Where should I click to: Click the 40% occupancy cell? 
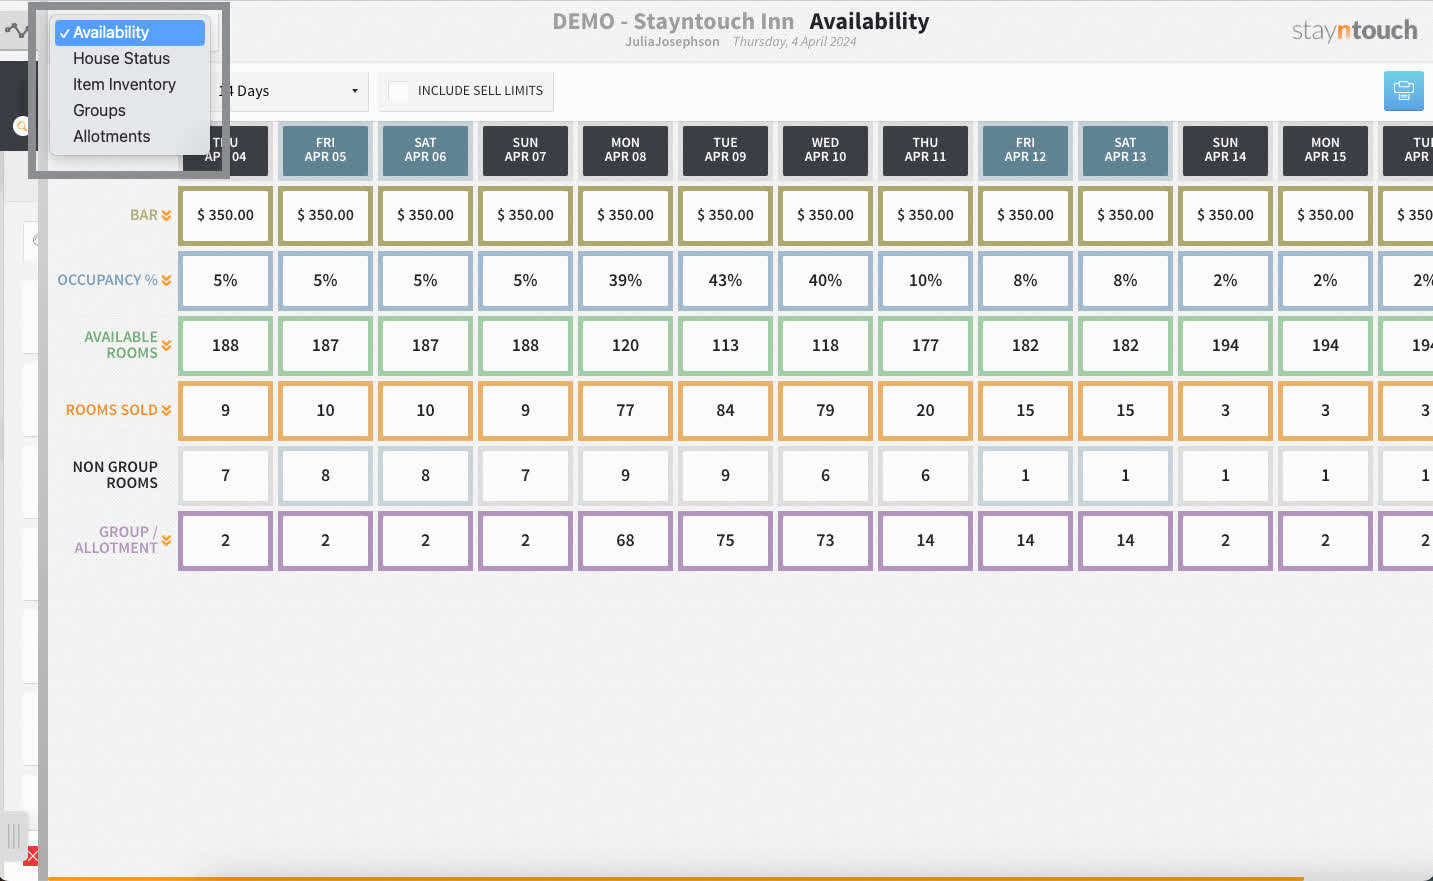point(825,280)
